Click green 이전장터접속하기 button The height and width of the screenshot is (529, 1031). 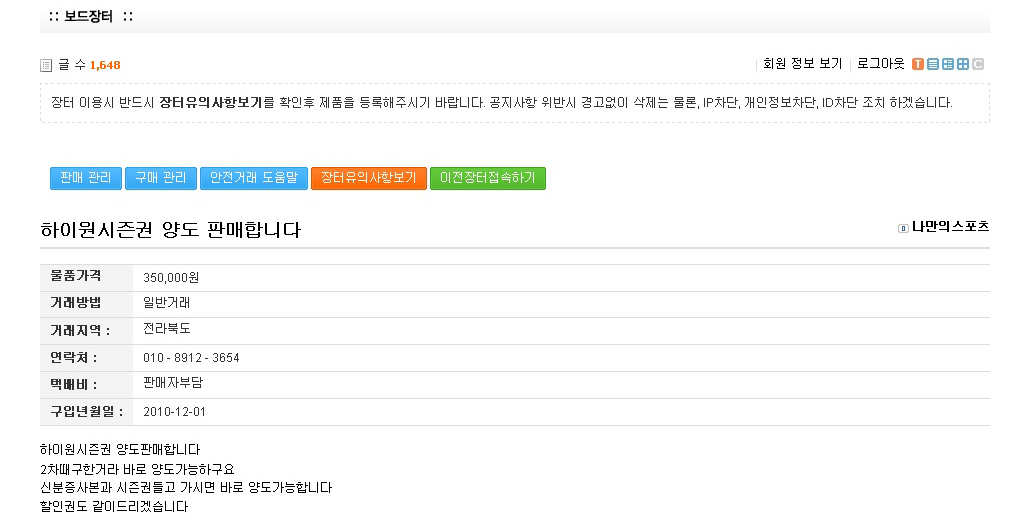point(488,178)
